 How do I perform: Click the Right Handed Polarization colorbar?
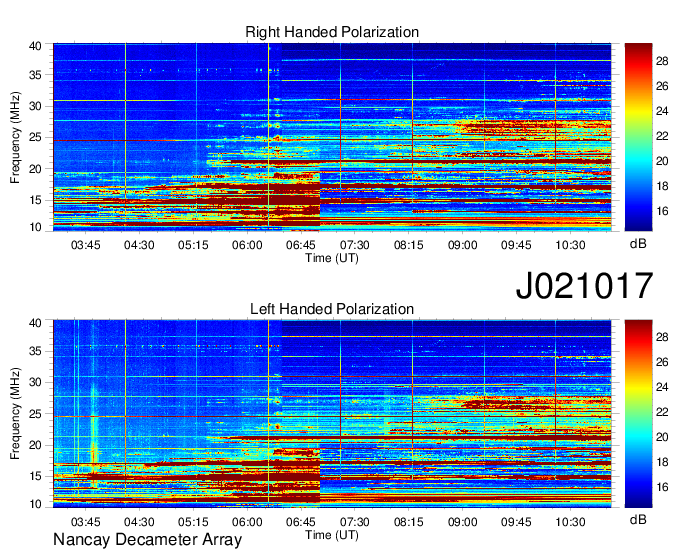pos(638,137)
